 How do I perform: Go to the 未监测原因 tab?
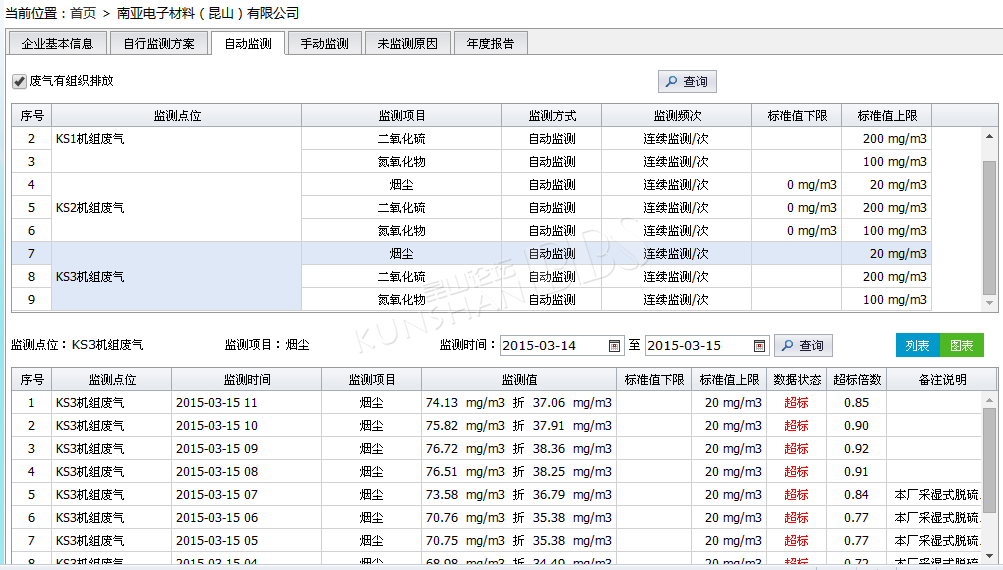click(x=407, y=44)
